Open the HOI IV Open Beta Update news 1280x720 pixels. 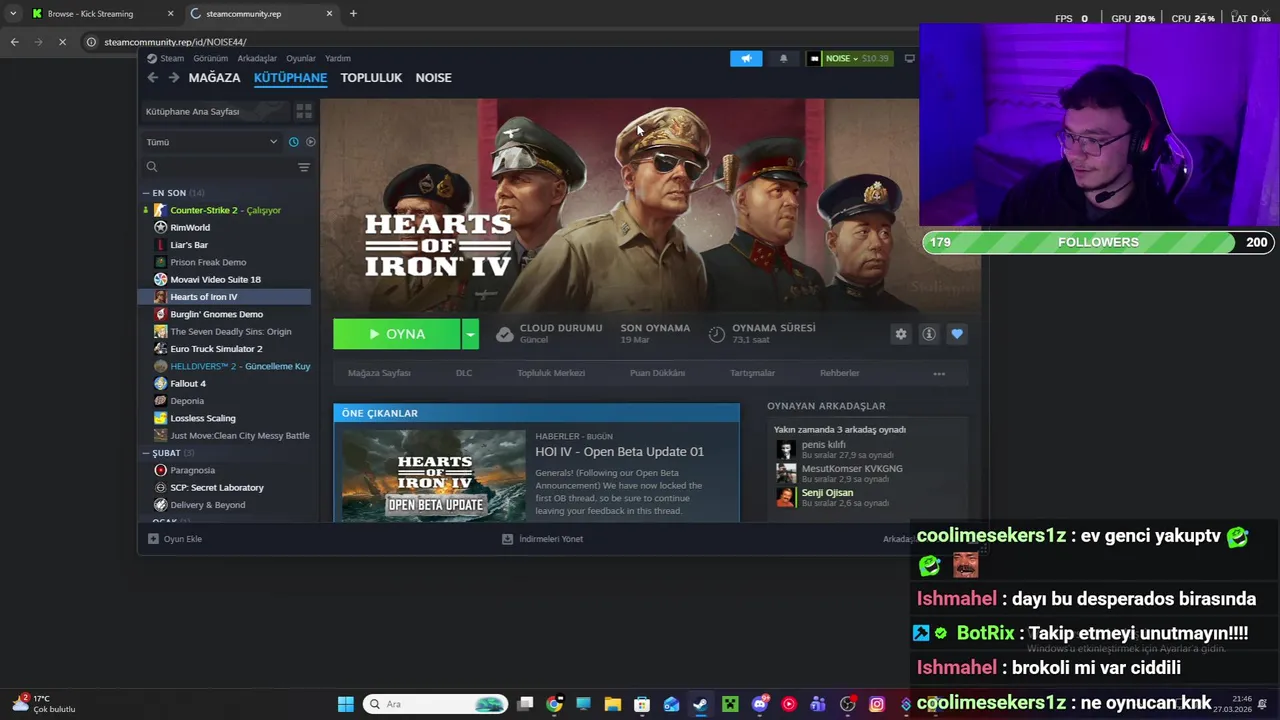click(x=619, y=452)
